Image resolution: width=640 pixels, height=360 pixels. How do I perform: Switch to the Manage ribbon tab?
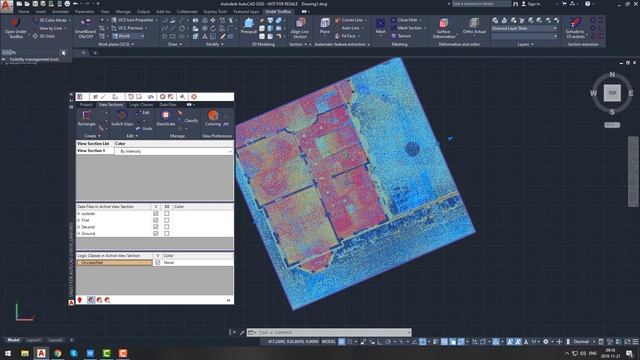point(123,12)
